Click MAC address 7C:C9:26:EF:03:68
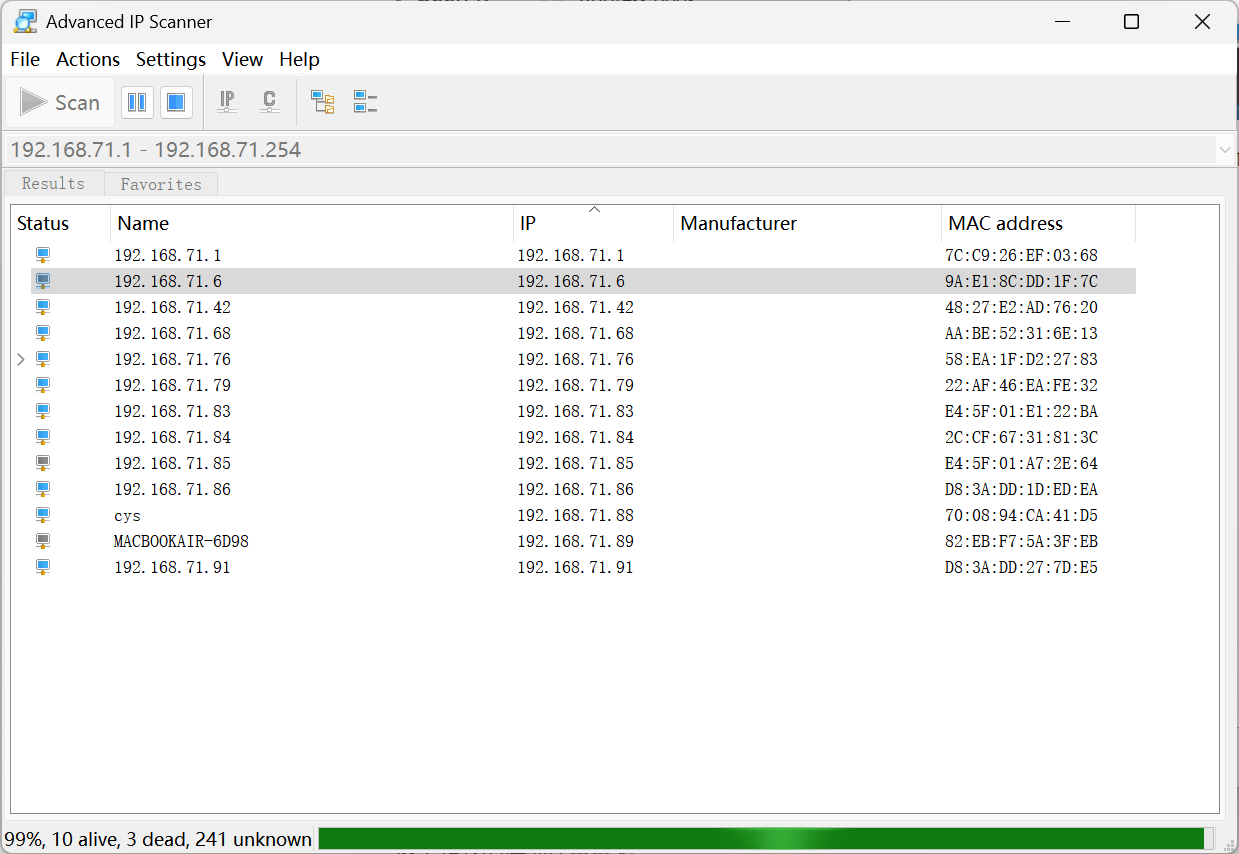 [1021, 255]
